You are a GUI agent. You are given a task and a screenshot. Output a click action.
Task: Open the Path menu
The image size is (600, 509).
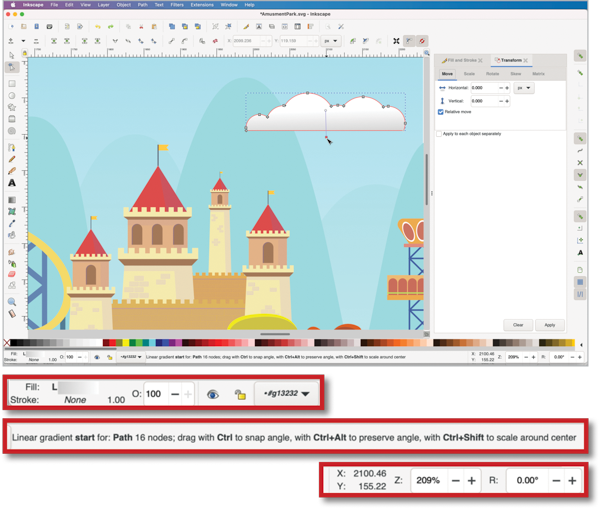[x=142, y=5]
